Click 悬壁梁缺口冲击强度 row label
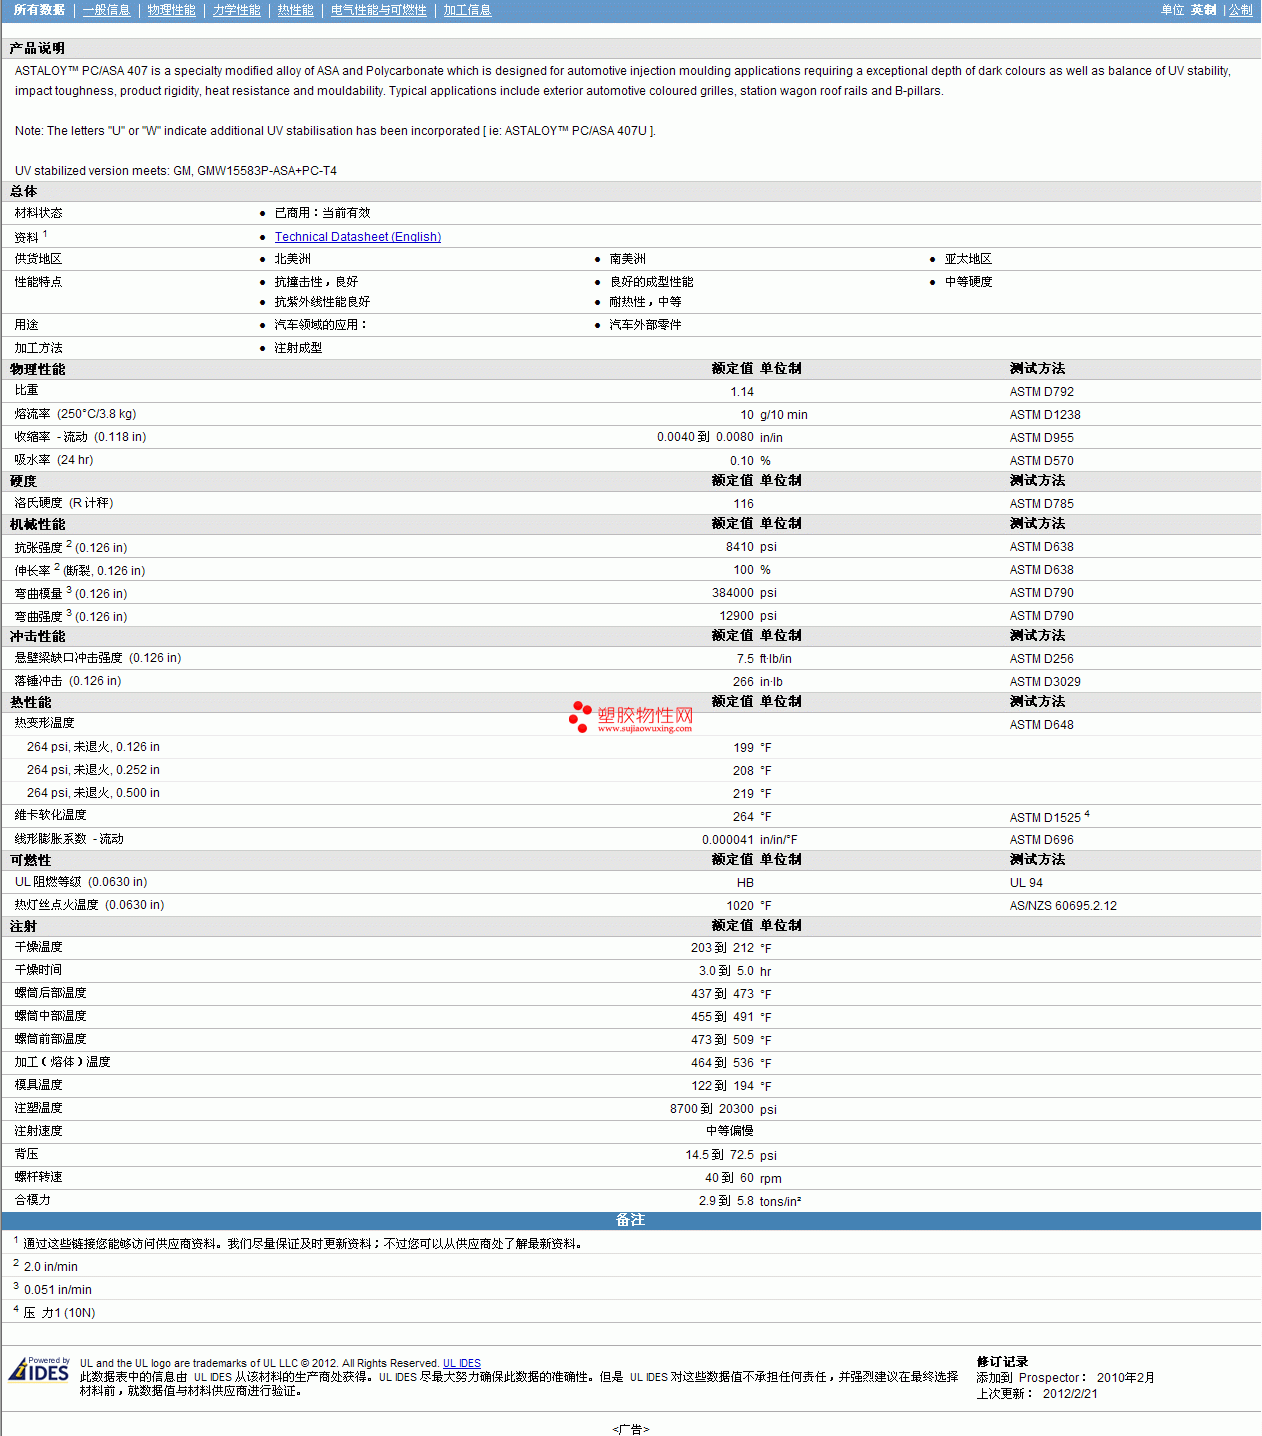Screen dimensions: 1262x1436 98,658
